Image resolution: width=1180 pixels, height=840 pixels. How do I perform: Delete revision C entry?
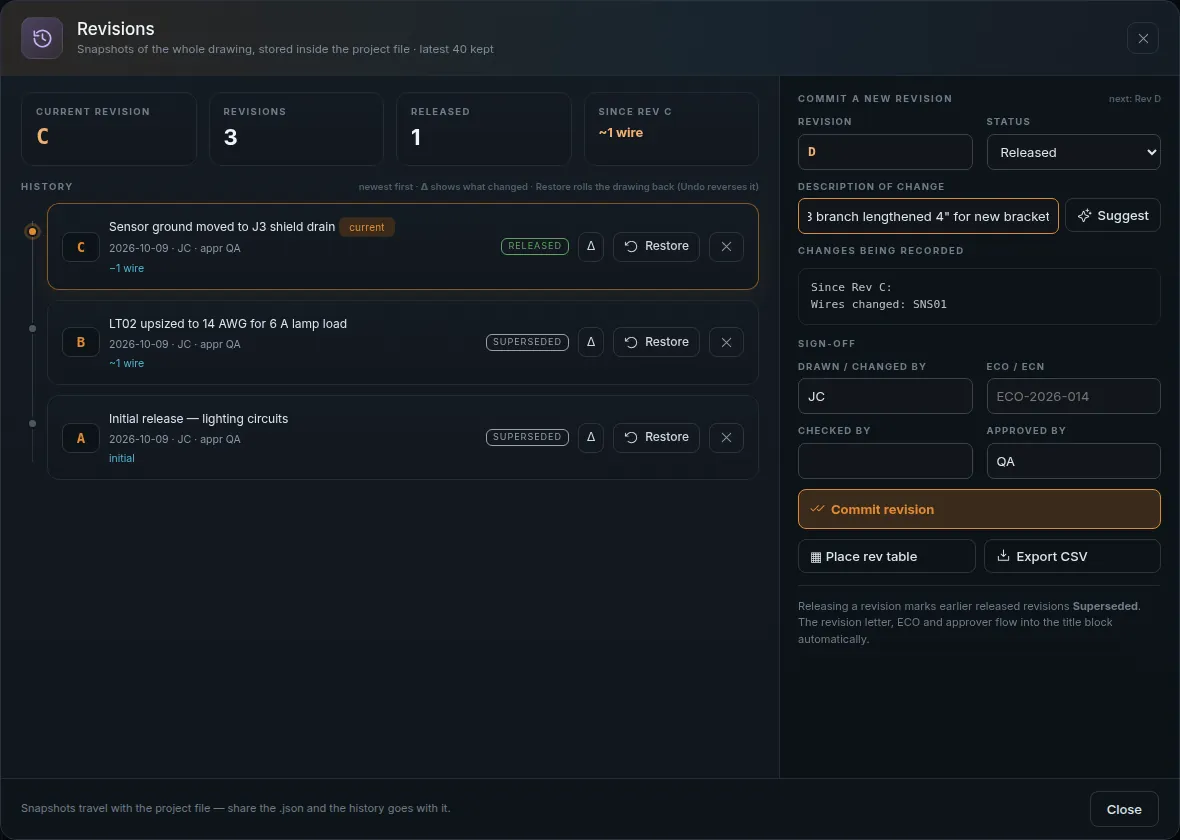click(x=726, y=246)
